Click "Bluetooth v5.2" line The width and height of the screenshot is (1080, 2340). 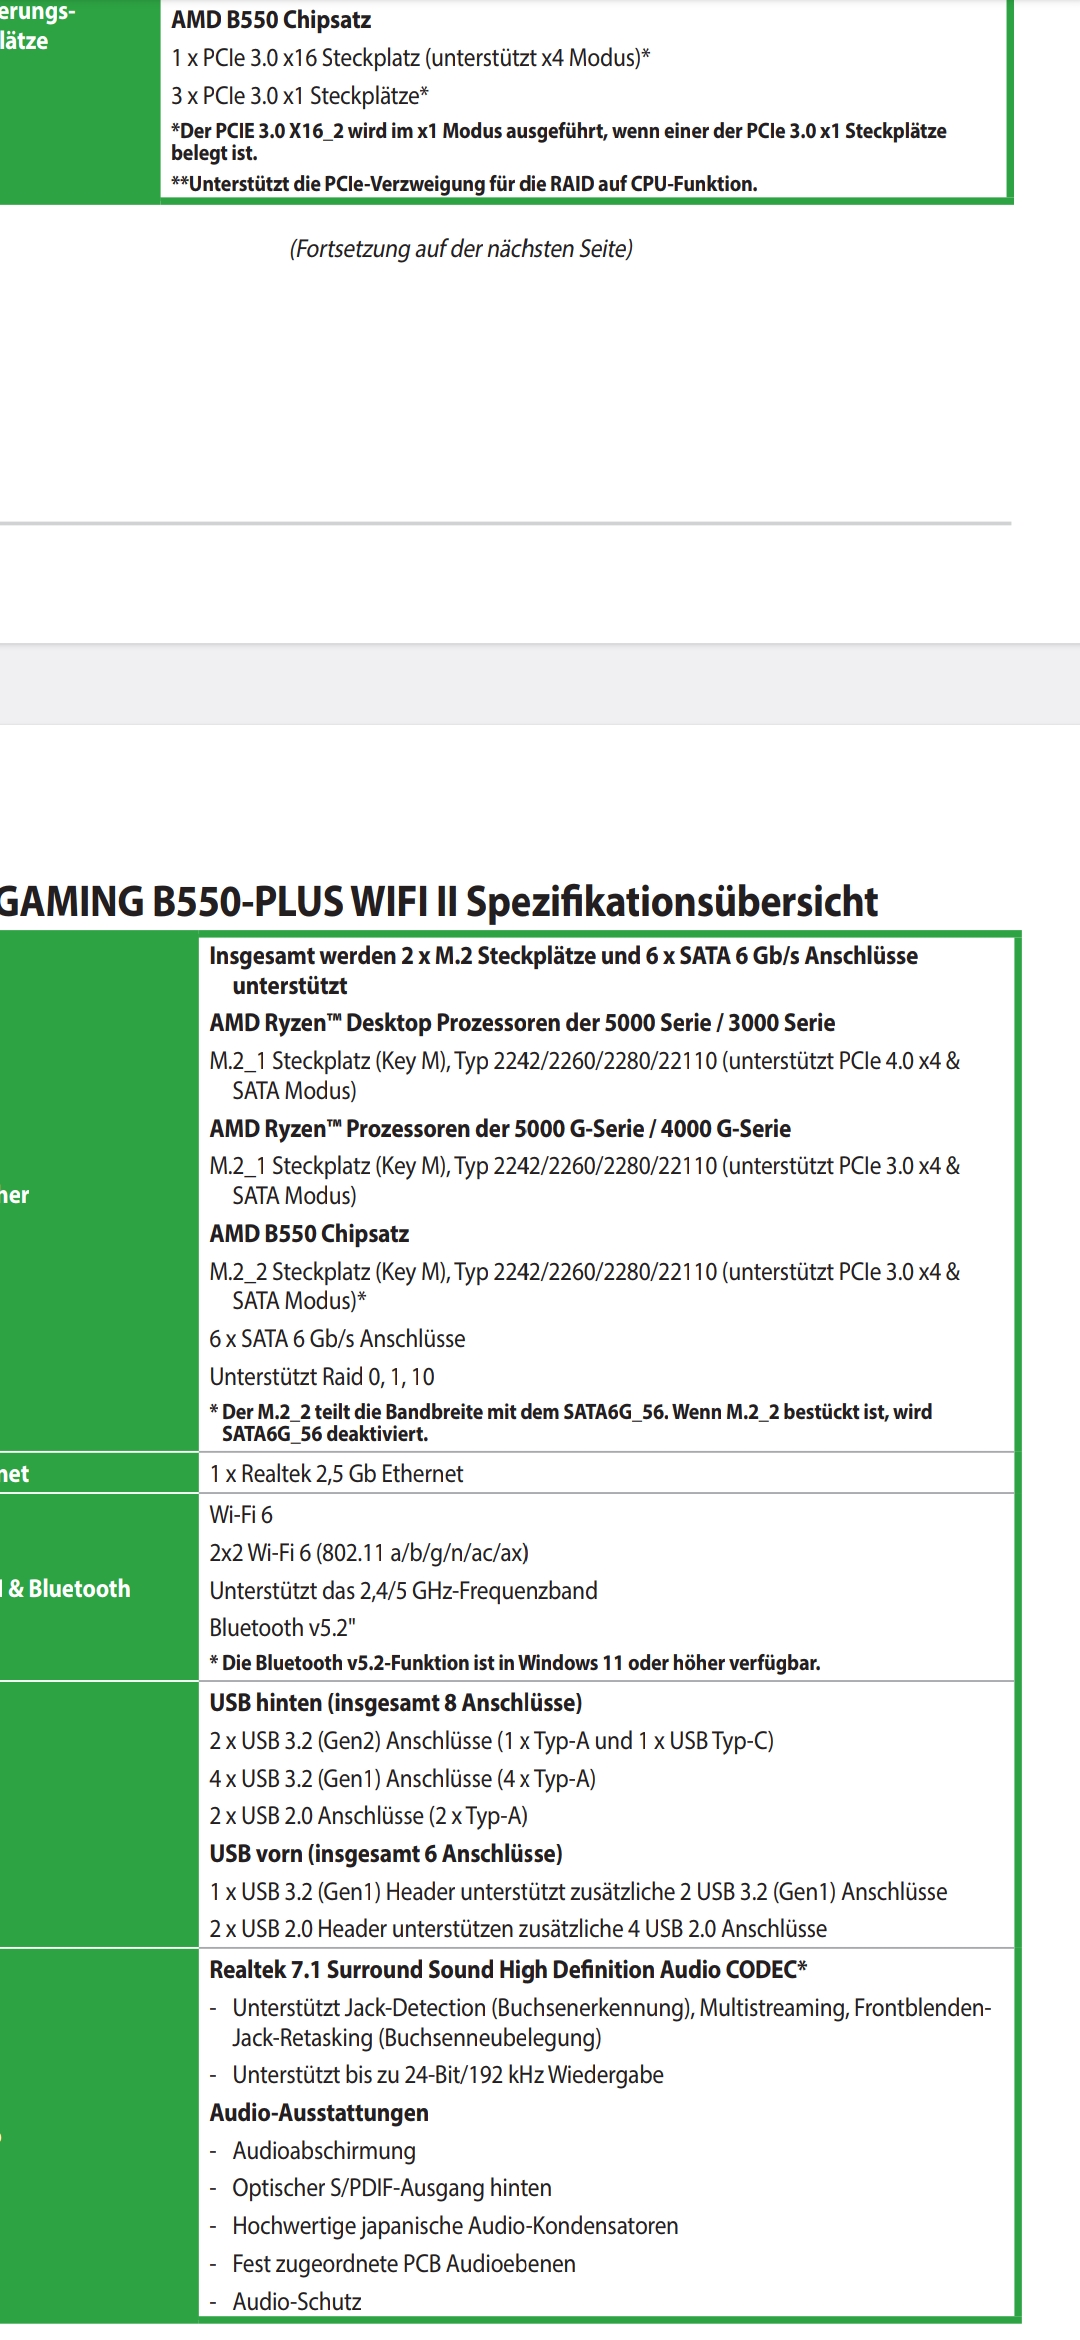click(x=283, y=1628)
